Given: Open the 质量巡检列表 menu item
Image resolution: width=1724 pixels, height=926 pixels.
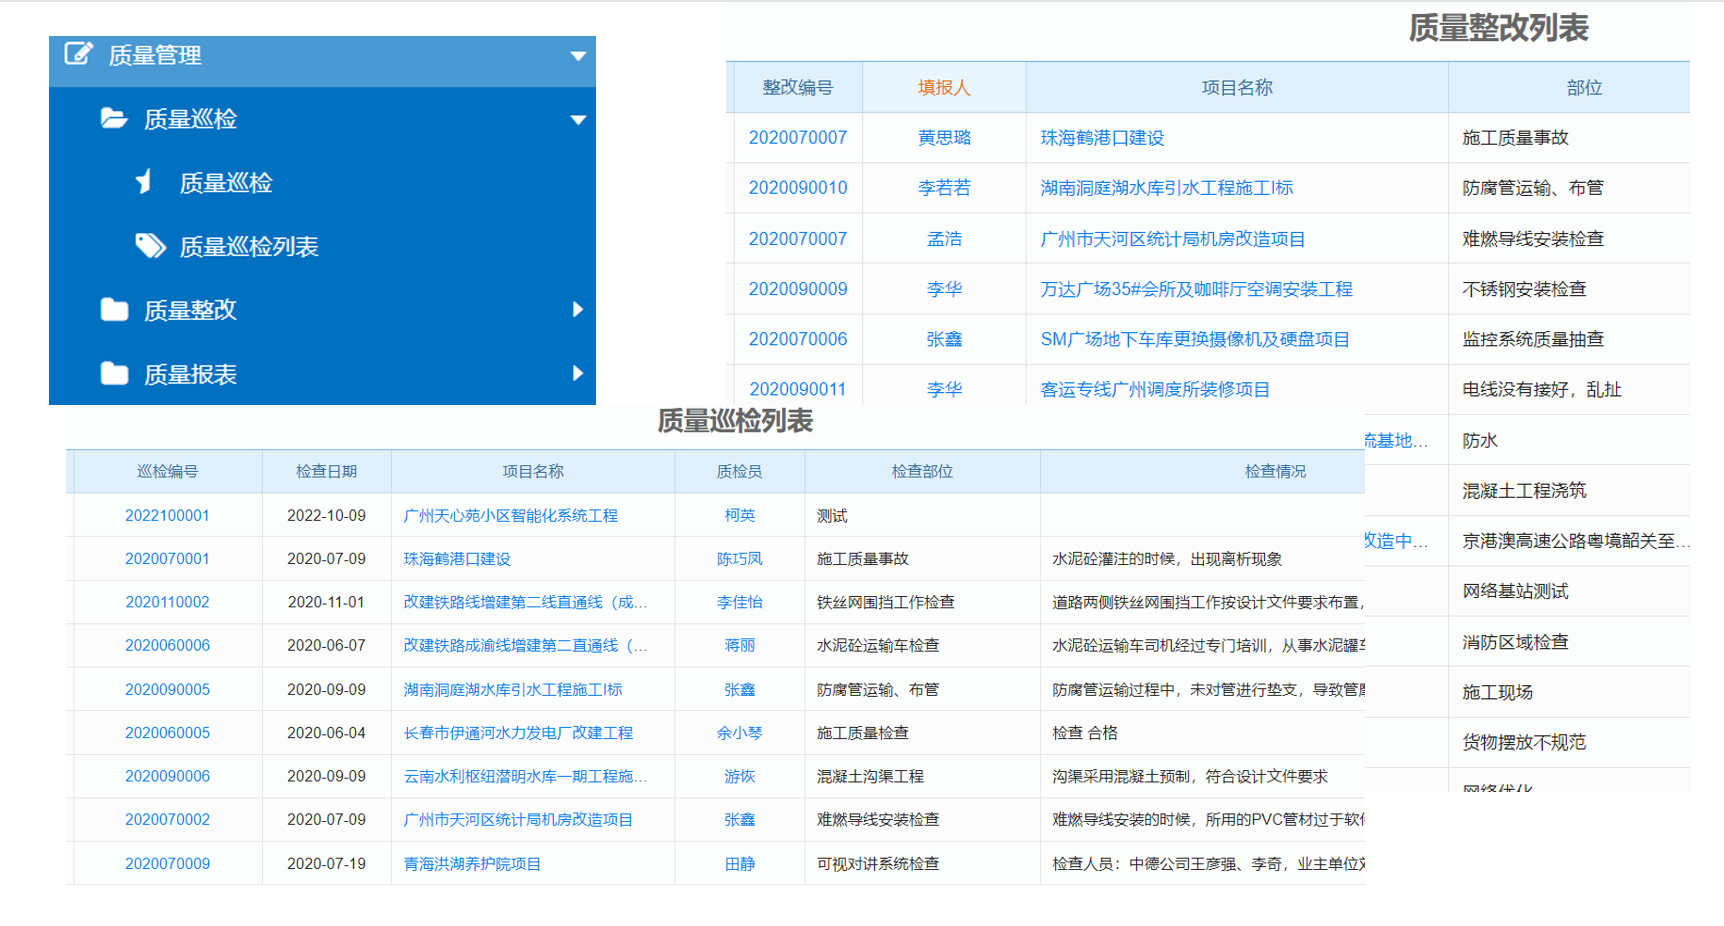Looking at the screenshot, I should click(x=248, y=247).
